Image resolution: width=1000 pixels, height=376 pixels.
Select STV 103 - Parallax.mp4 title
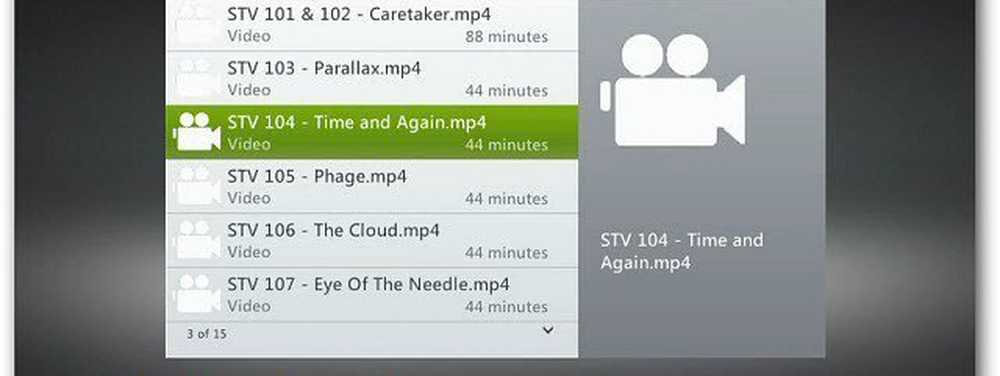[x=324, y=68]
